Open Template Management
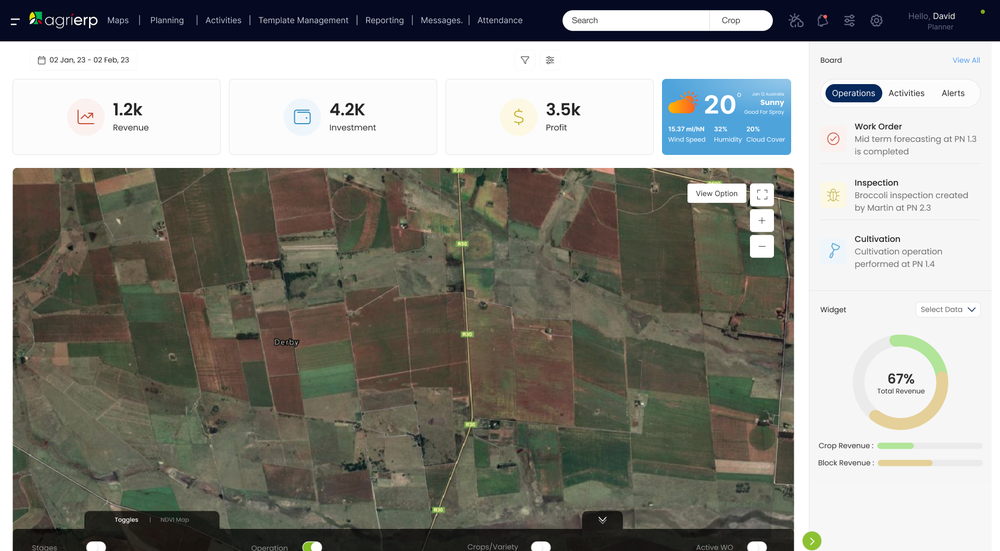 pos(304,20)
